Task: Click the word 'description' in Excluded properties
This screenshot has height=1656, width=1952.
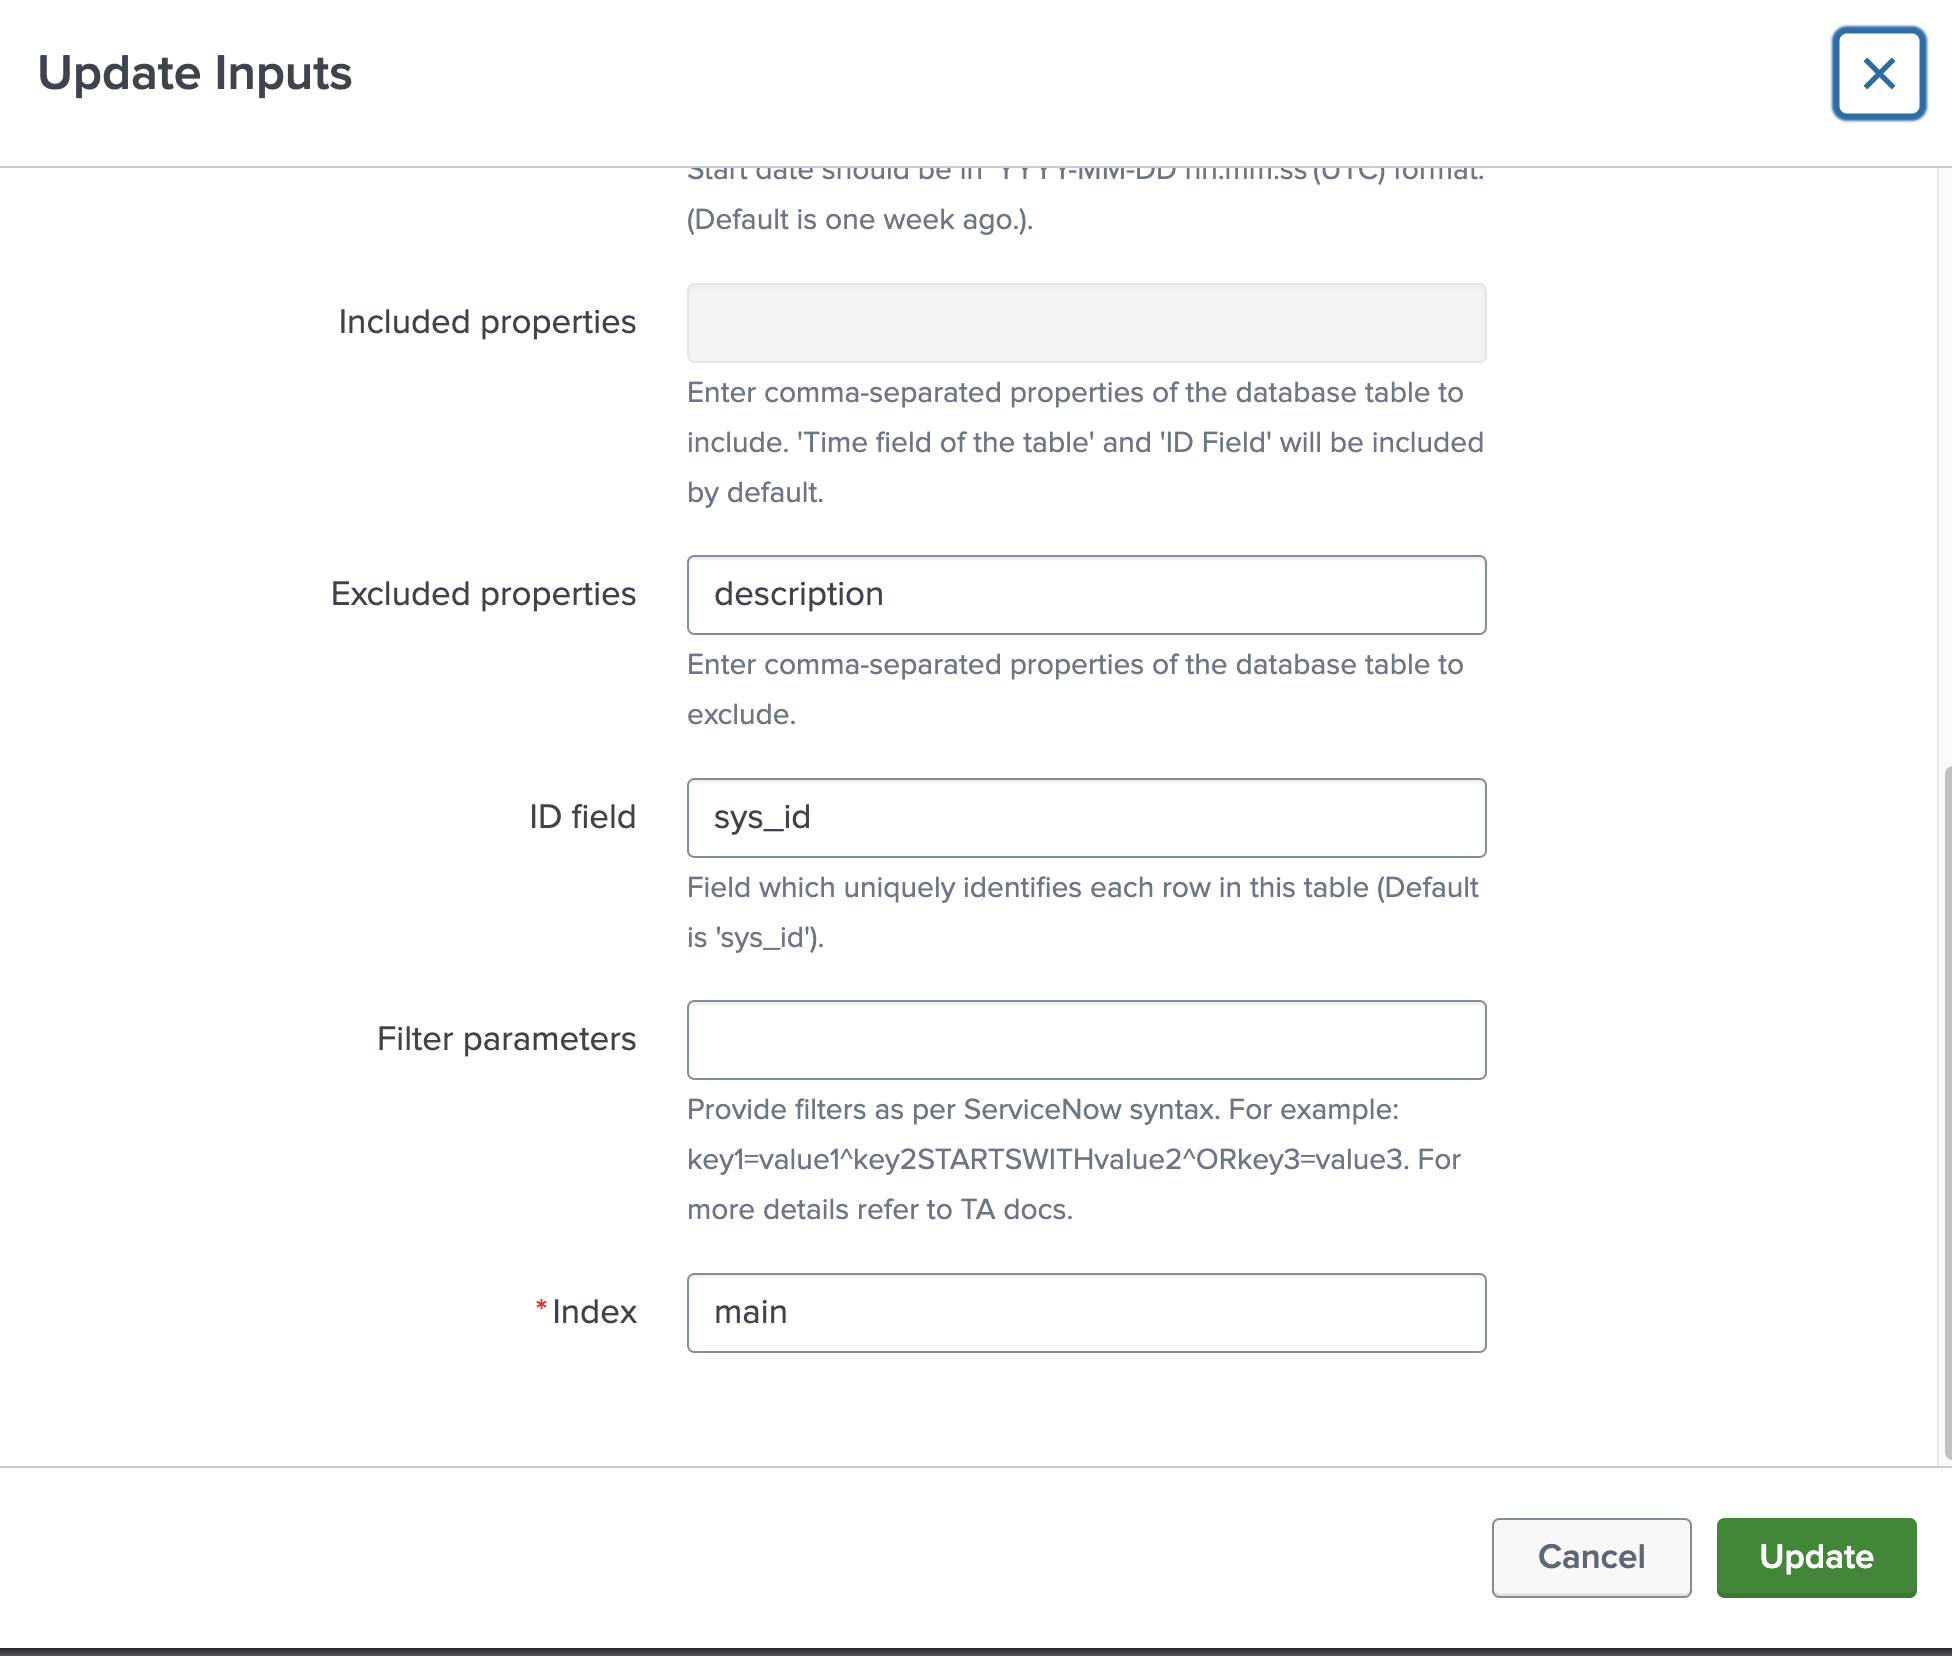Action: pyautogui.click(x=798, y=594)
